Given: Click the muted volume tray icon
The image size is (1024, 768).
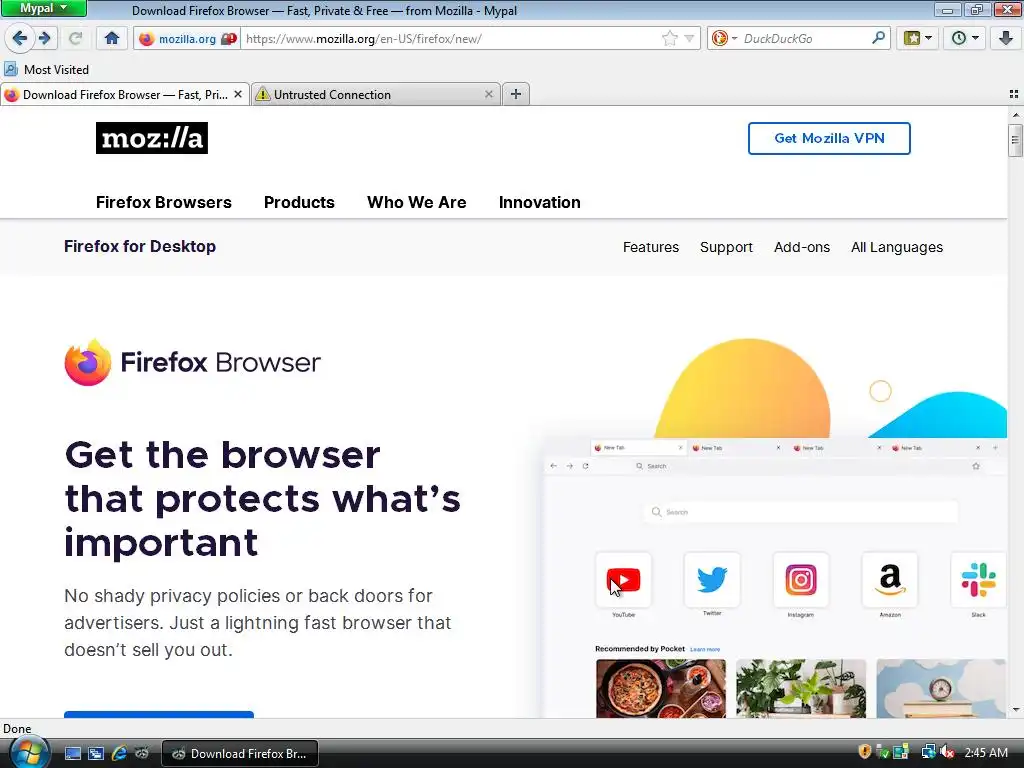Looking at the screenshot, I should [947, 752].
